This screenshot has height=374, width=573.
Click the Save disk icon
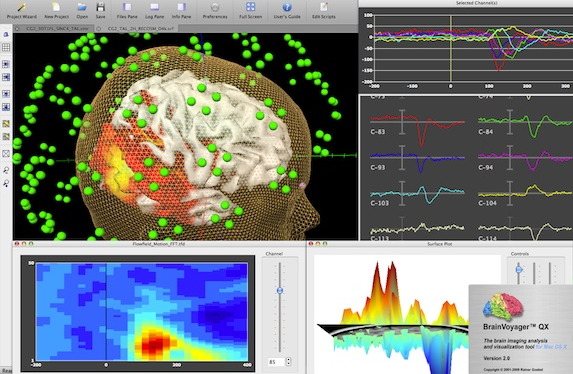[100, 10]
